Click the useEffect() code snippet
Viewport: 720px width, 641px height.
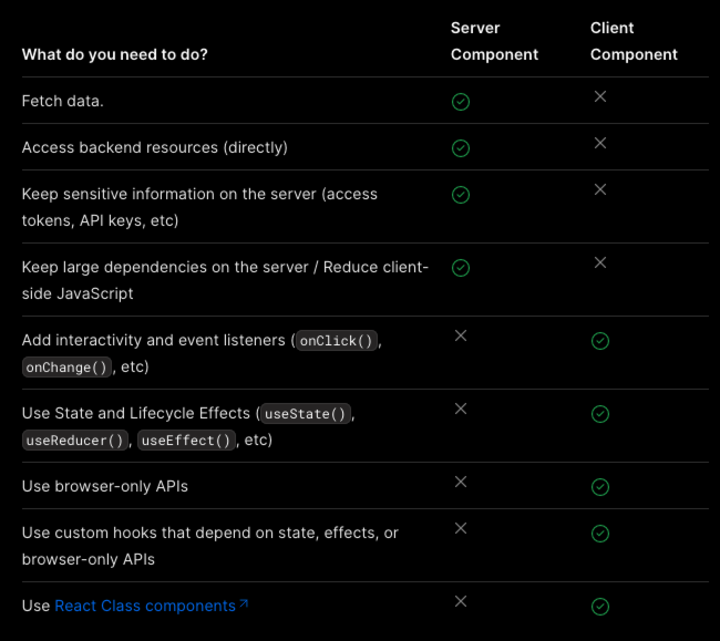[186, 440]
